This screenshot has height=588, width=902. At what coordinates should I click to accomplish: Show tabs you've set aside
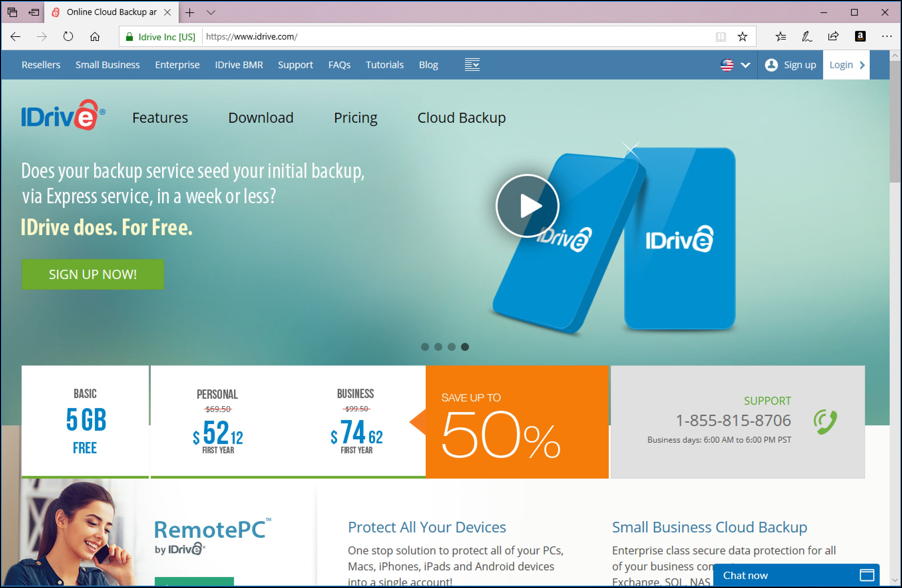click(12, 12)
